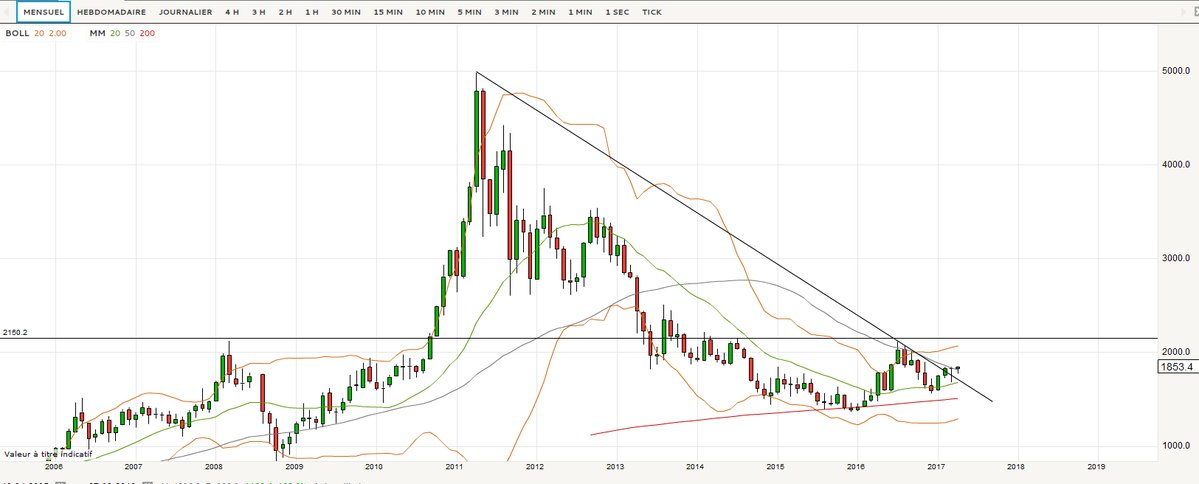Image resolution: width=1199 pixels, height=484 pixels.
Task: Click the 2015 date axis label
Action: click(775, 466)
